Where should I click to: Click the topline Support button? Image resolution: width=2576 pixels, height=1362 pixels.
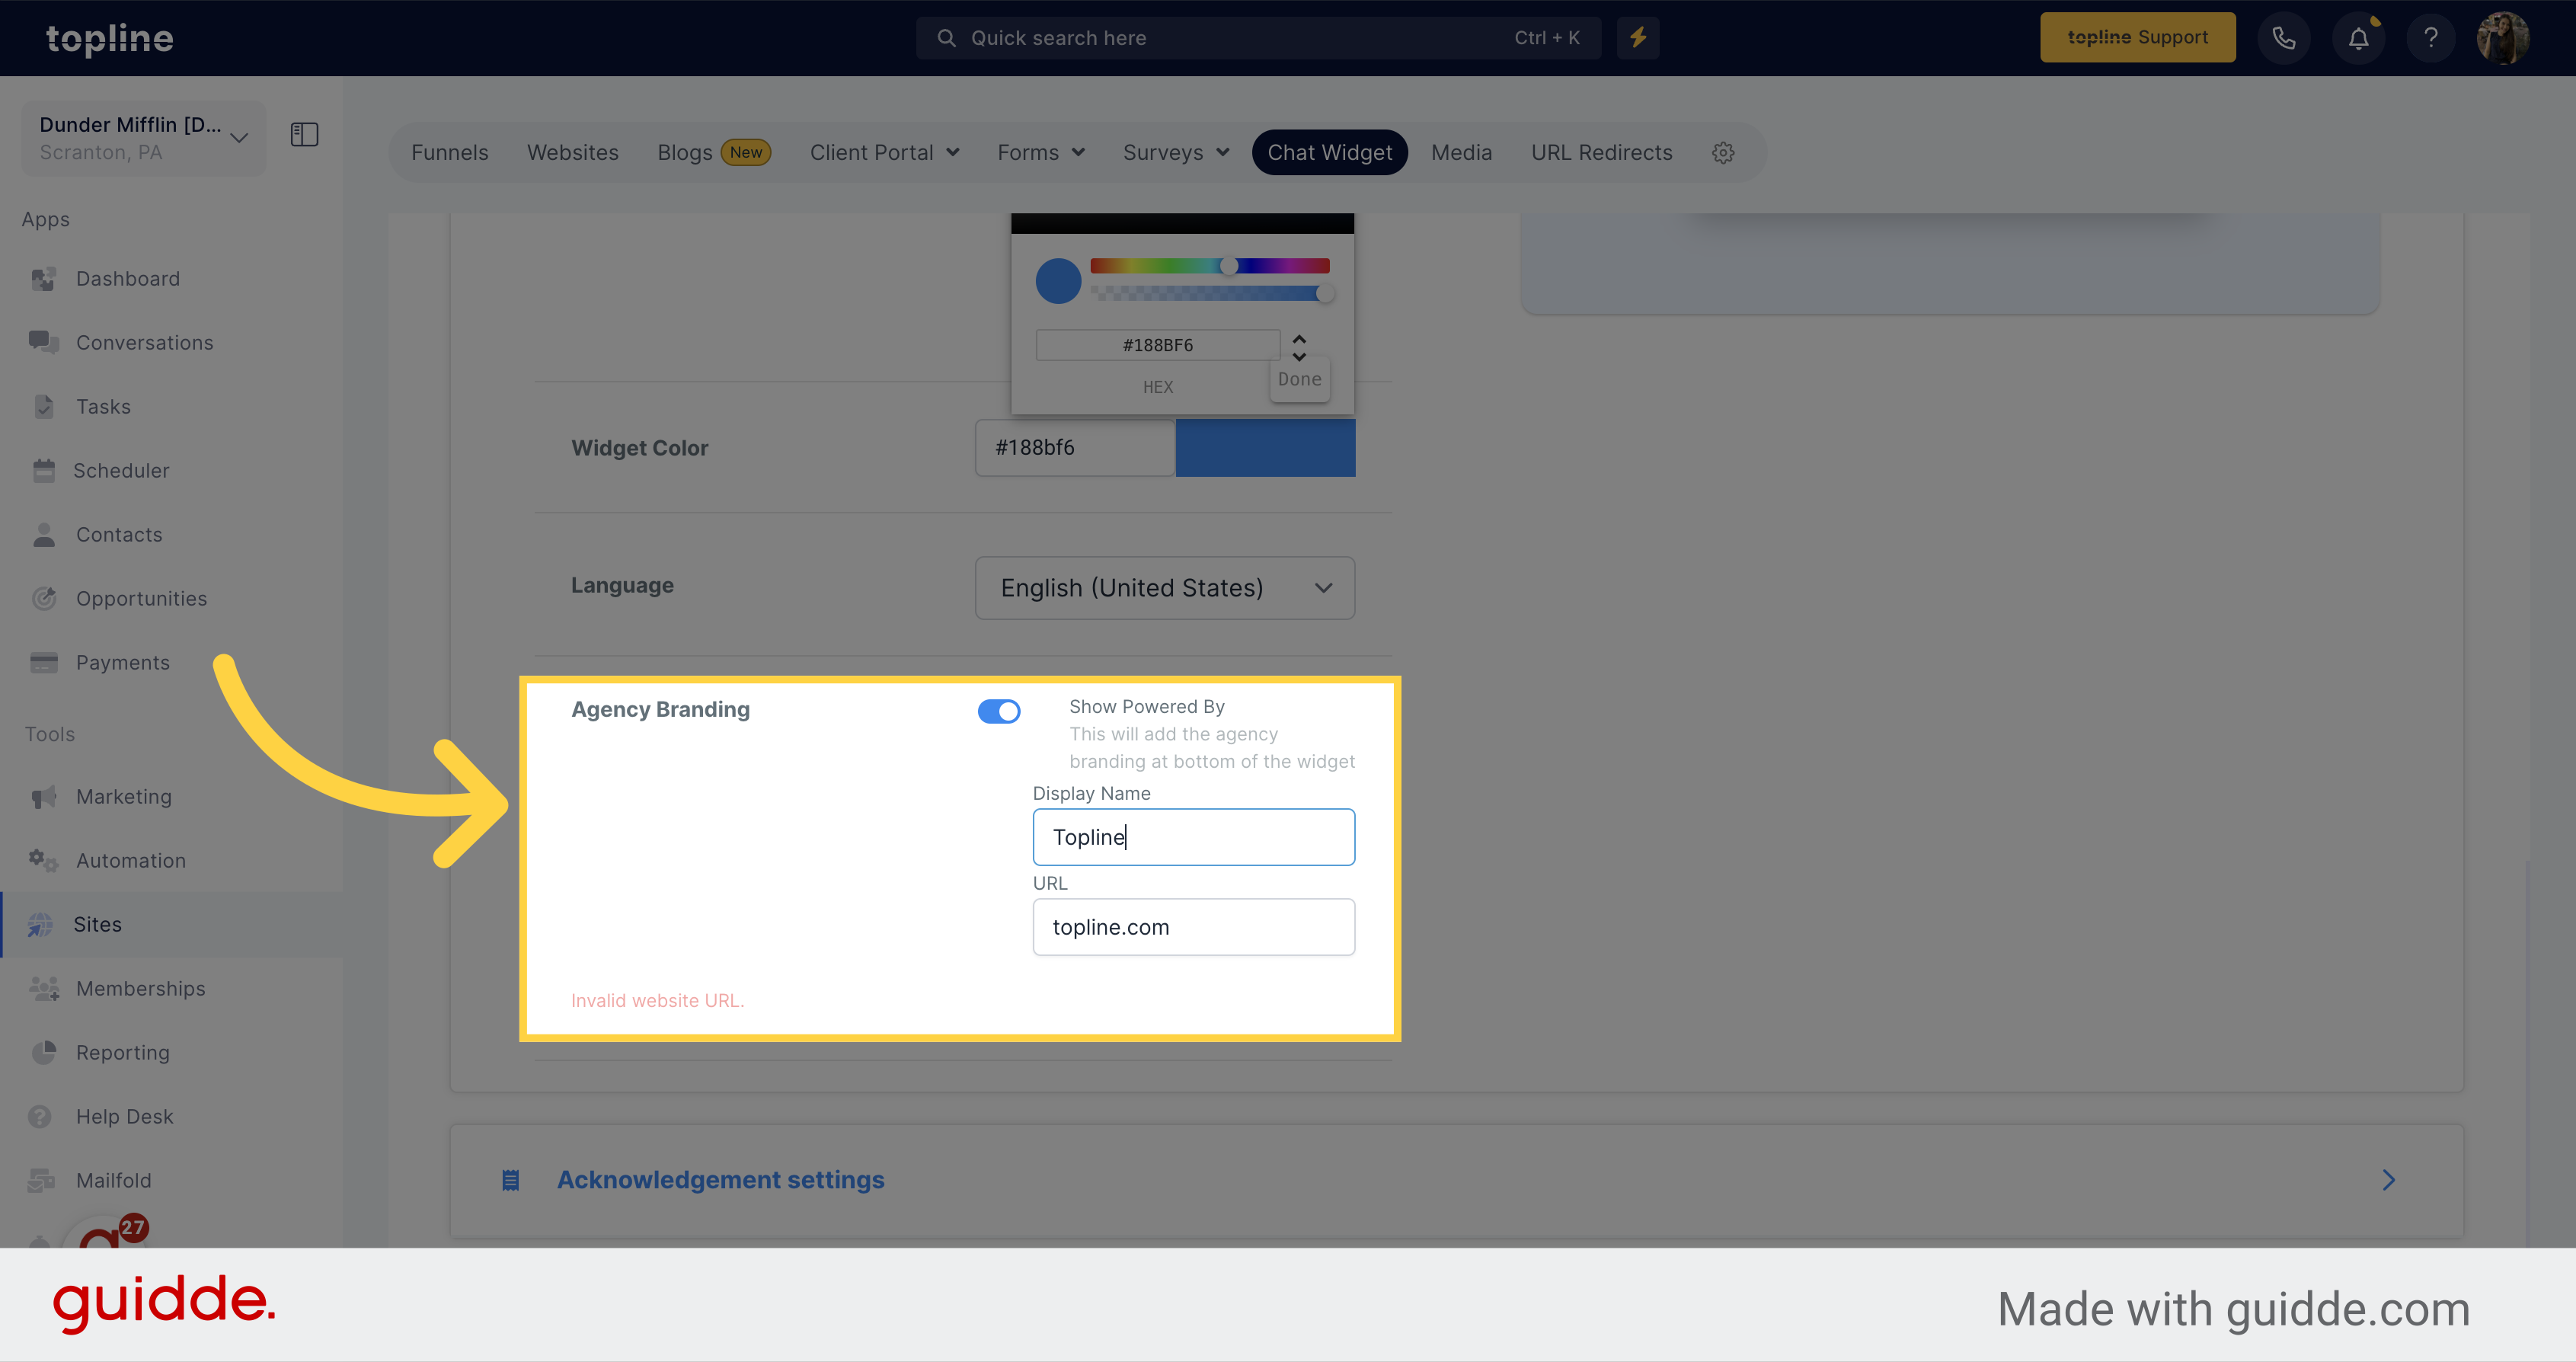[x=2137, y=37]
